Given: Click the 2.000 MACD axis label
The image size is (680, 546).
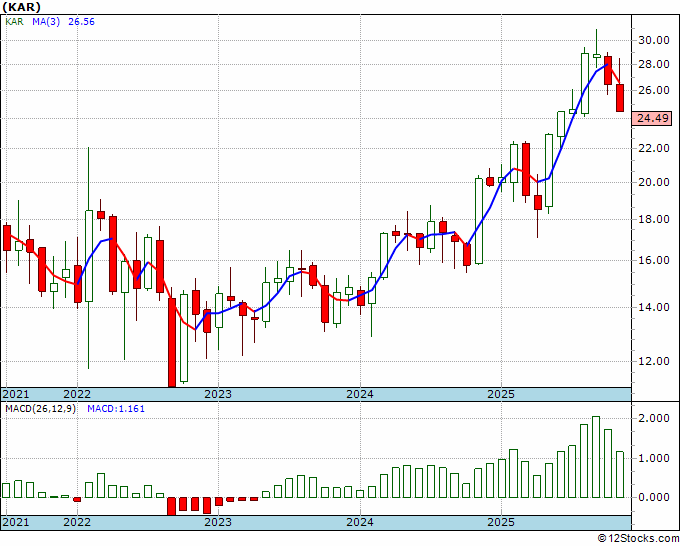Looking at the screenshot, I should (x=654, y=418).
